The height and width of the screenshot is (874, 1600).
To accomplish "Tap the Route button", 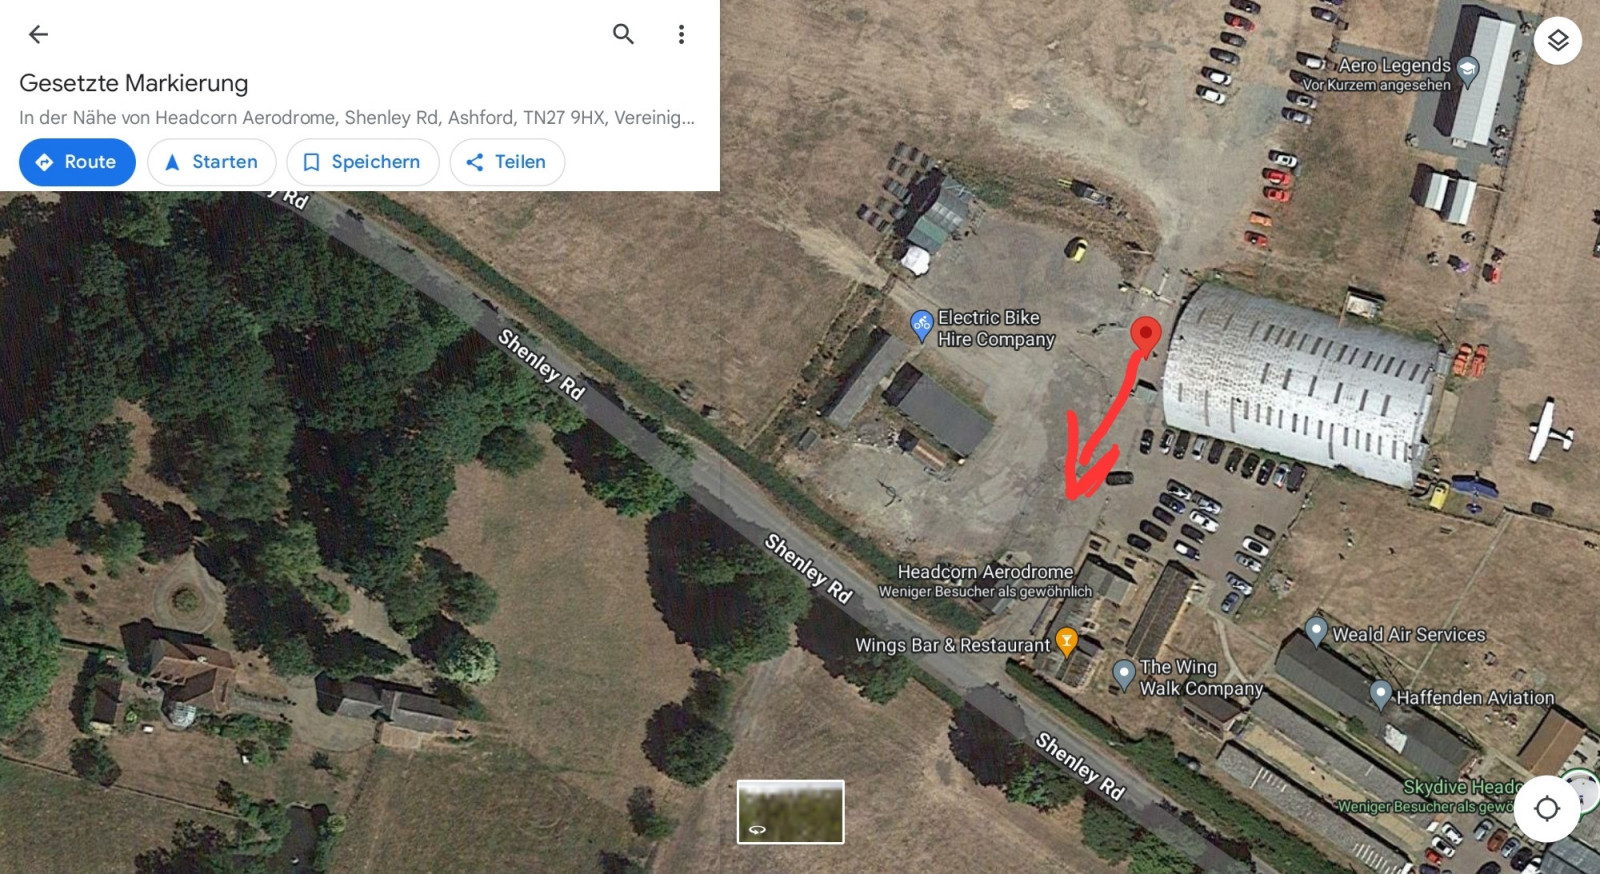I will pyautogui.click(x=77, y=162).
